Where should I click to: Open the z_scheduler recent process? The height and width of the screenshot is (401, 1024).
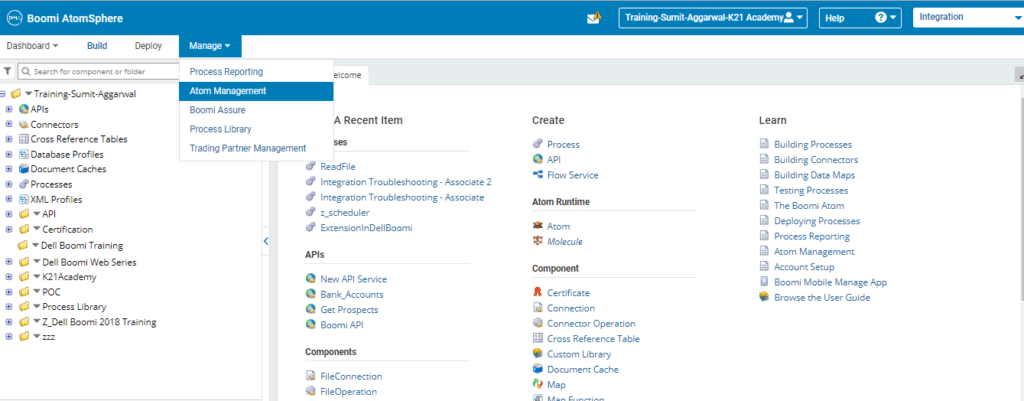point(345,212)
